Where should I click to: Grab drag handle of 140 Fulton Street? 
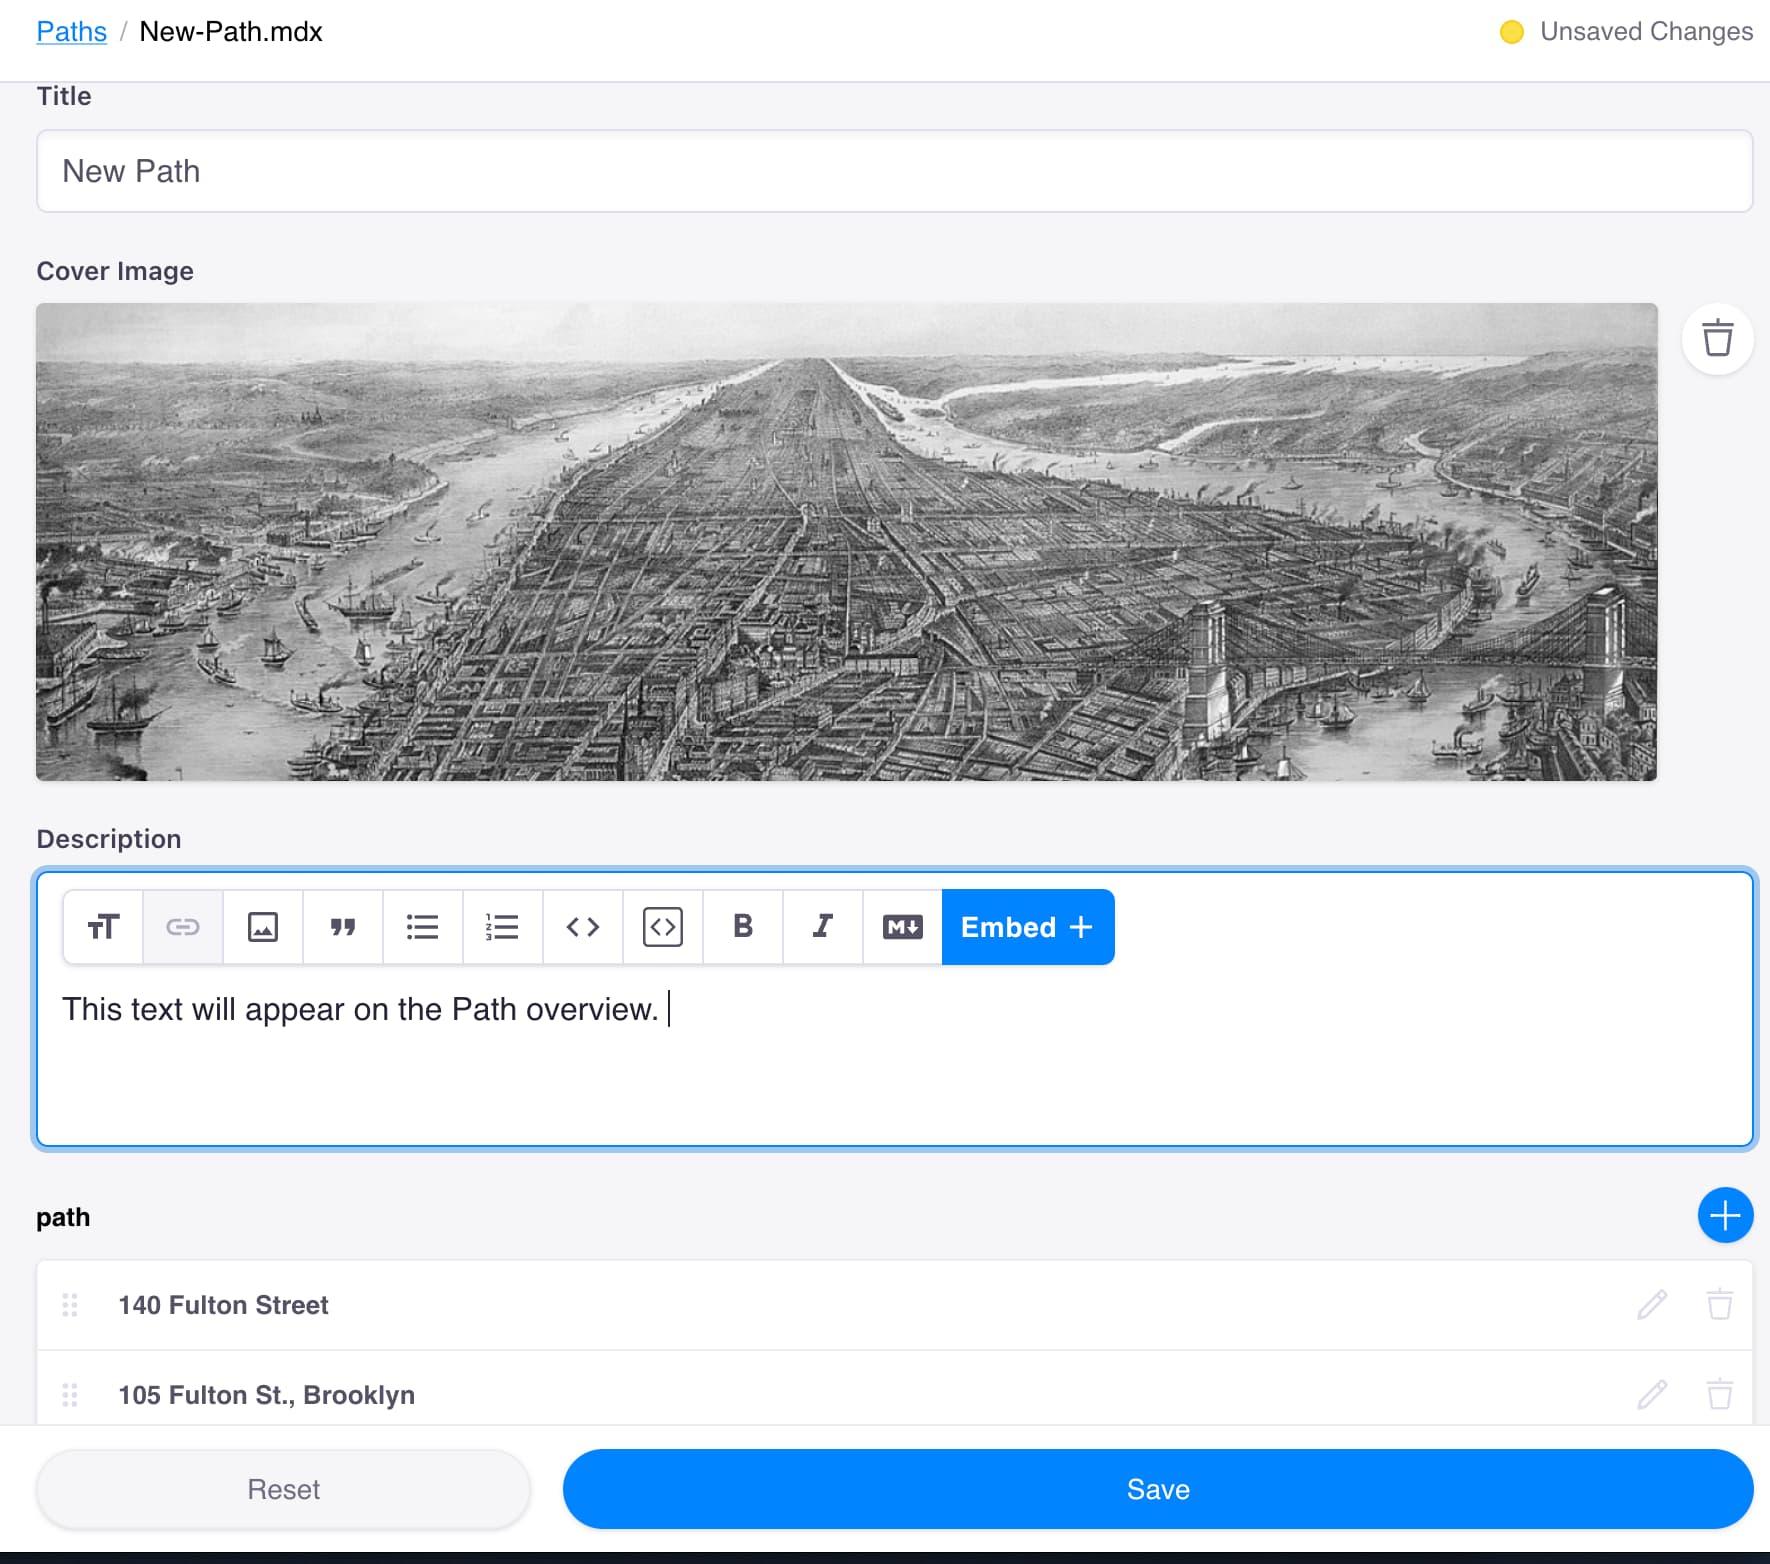tap(70, 1305)
